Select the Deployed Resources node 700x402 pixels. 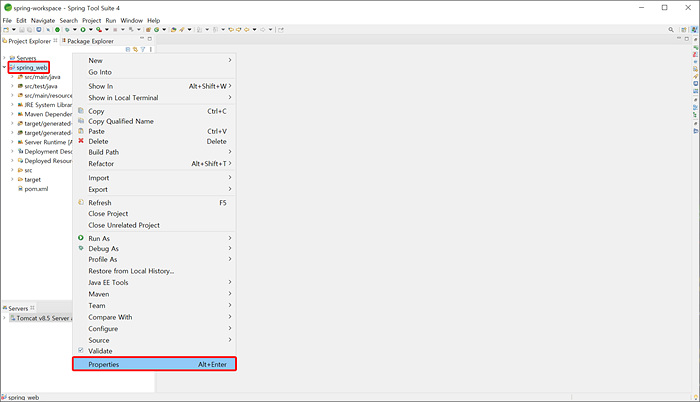(45, 161)
